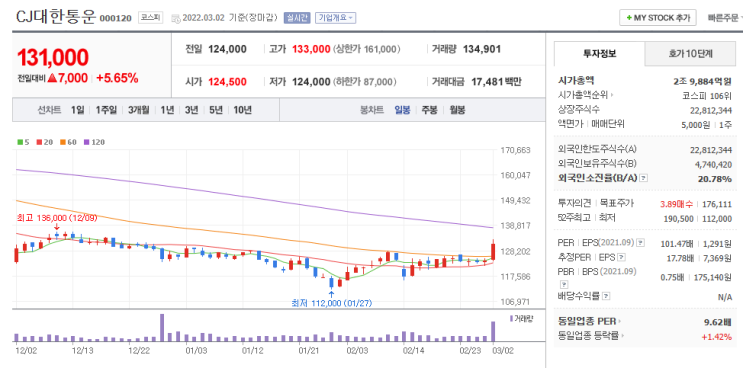Screen dimensions: 743x368
Task: Click target price 176,111
Action: pos(717,204)
